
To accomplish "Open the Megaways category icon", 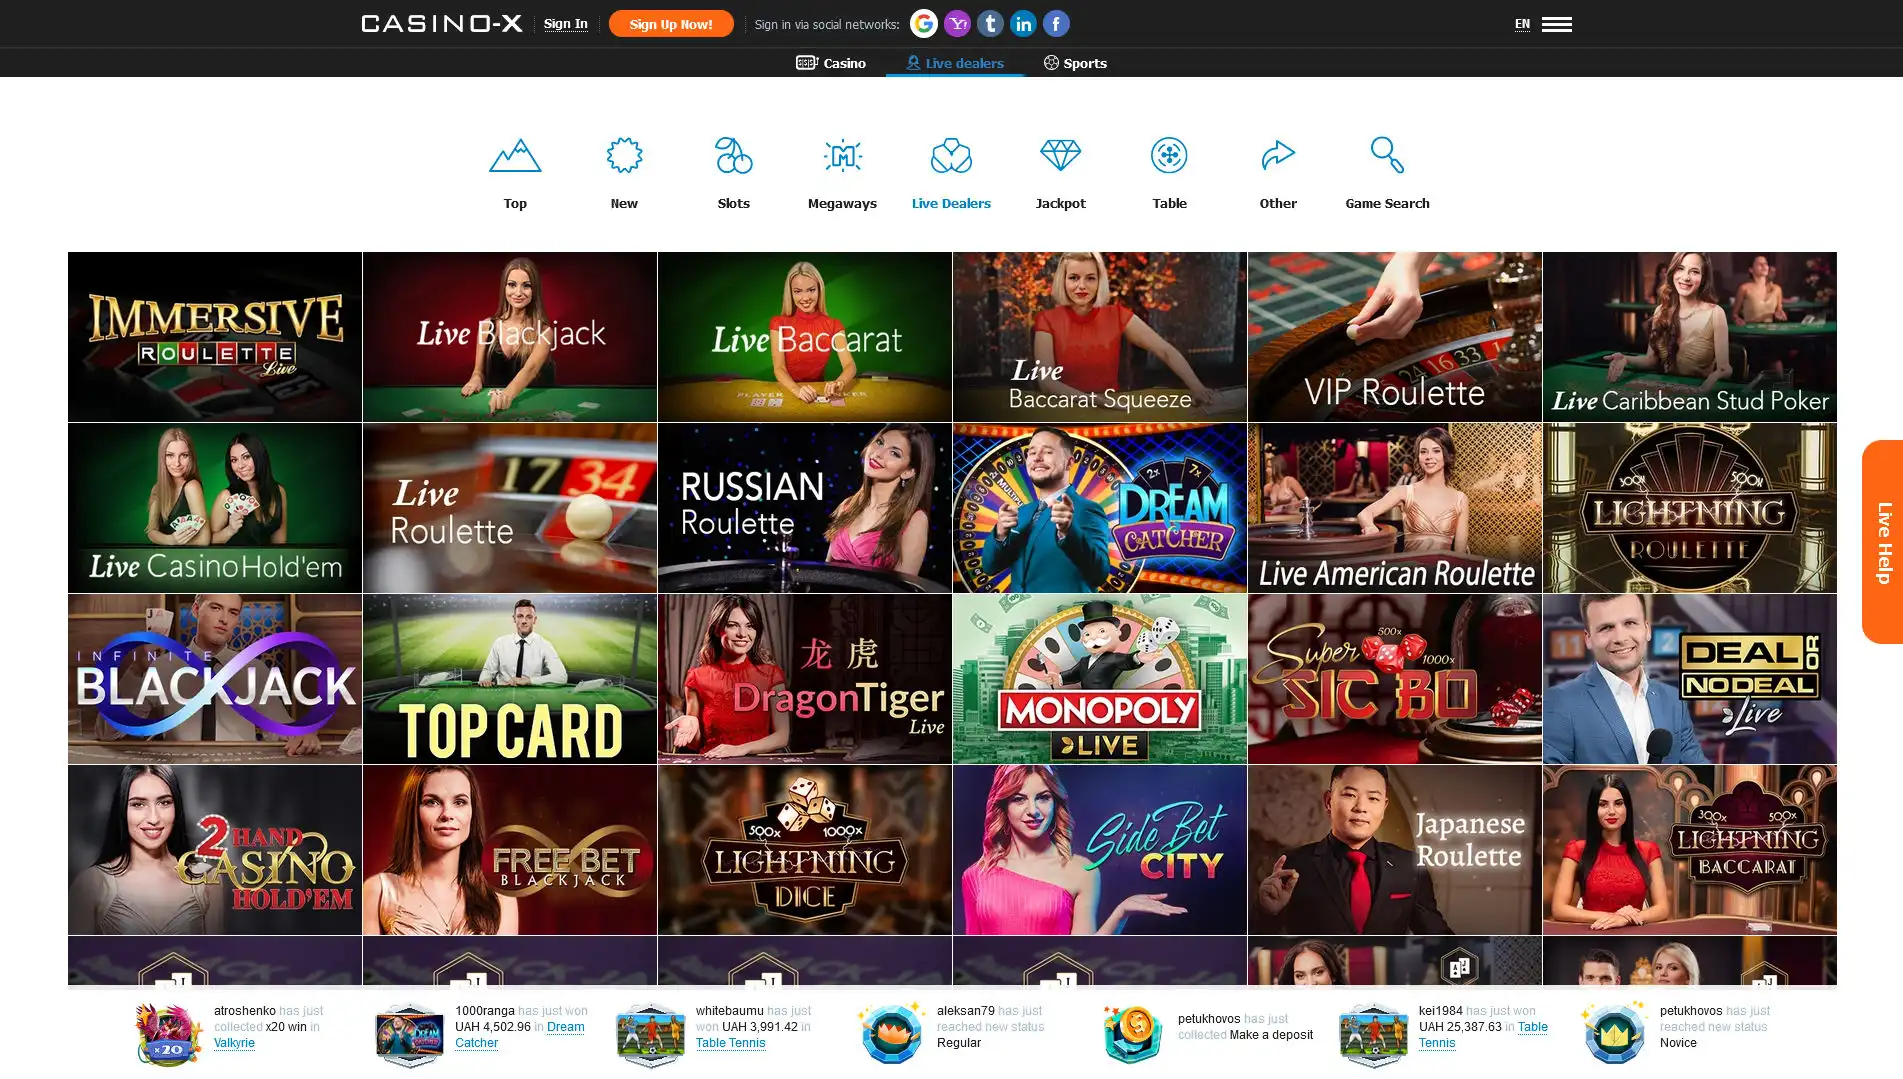I will 842,157.
